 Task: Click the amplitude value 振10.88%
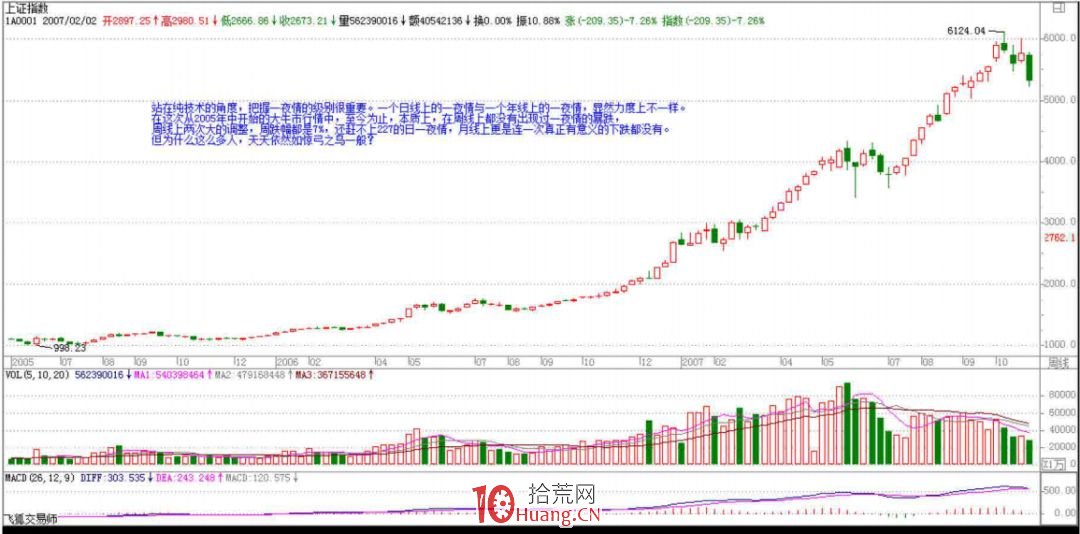[537, 21]
